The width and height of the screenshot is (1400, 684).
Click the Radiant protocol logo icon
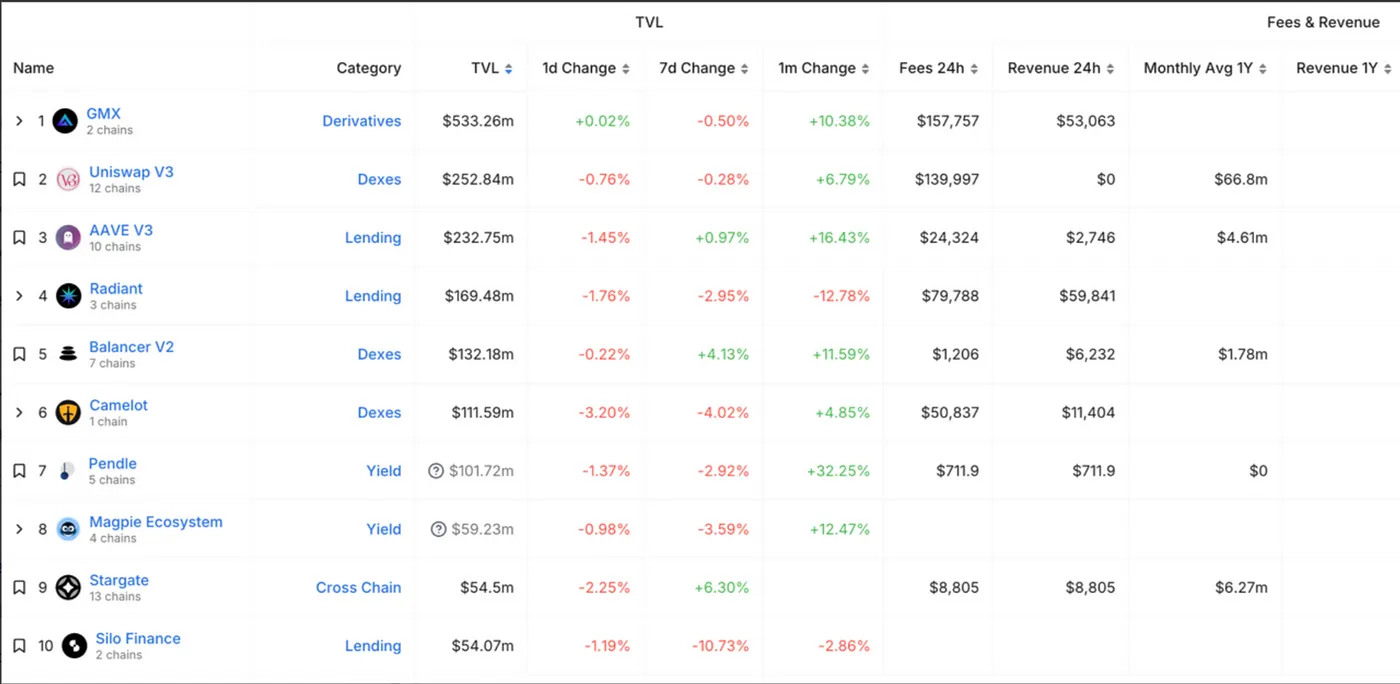click(x=68, y=296)
